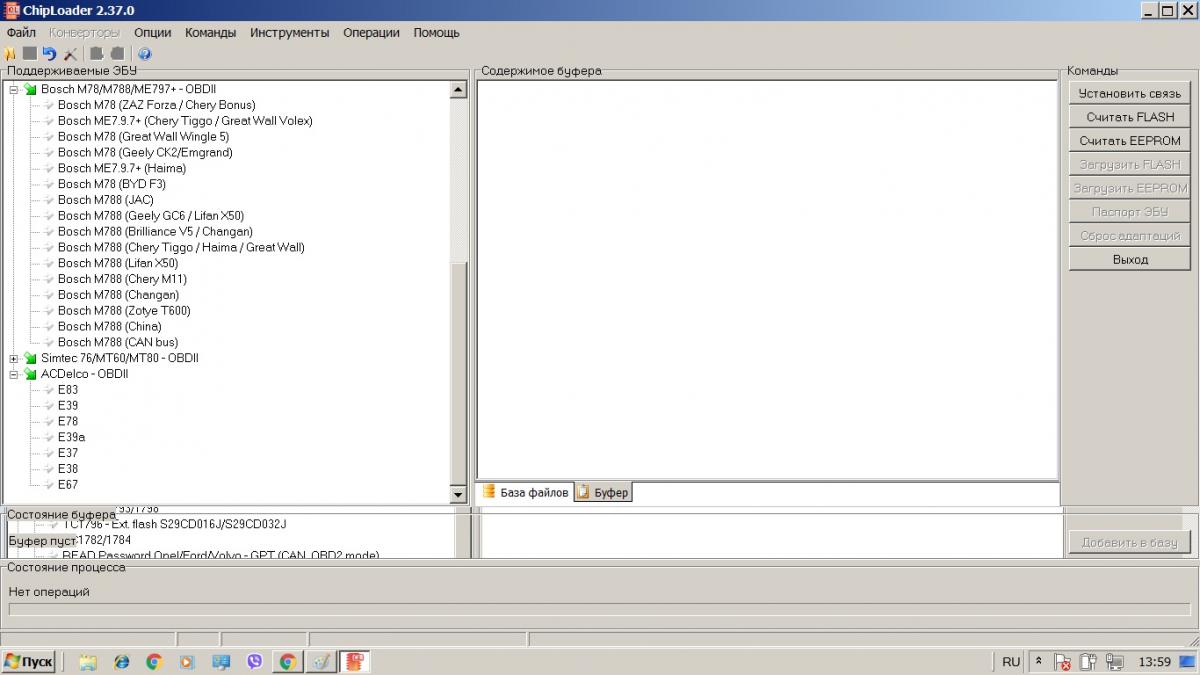The image size is (1200, 675).
Task: Click the gray square stop icon in toolbar
Action: tap(29, 54)
